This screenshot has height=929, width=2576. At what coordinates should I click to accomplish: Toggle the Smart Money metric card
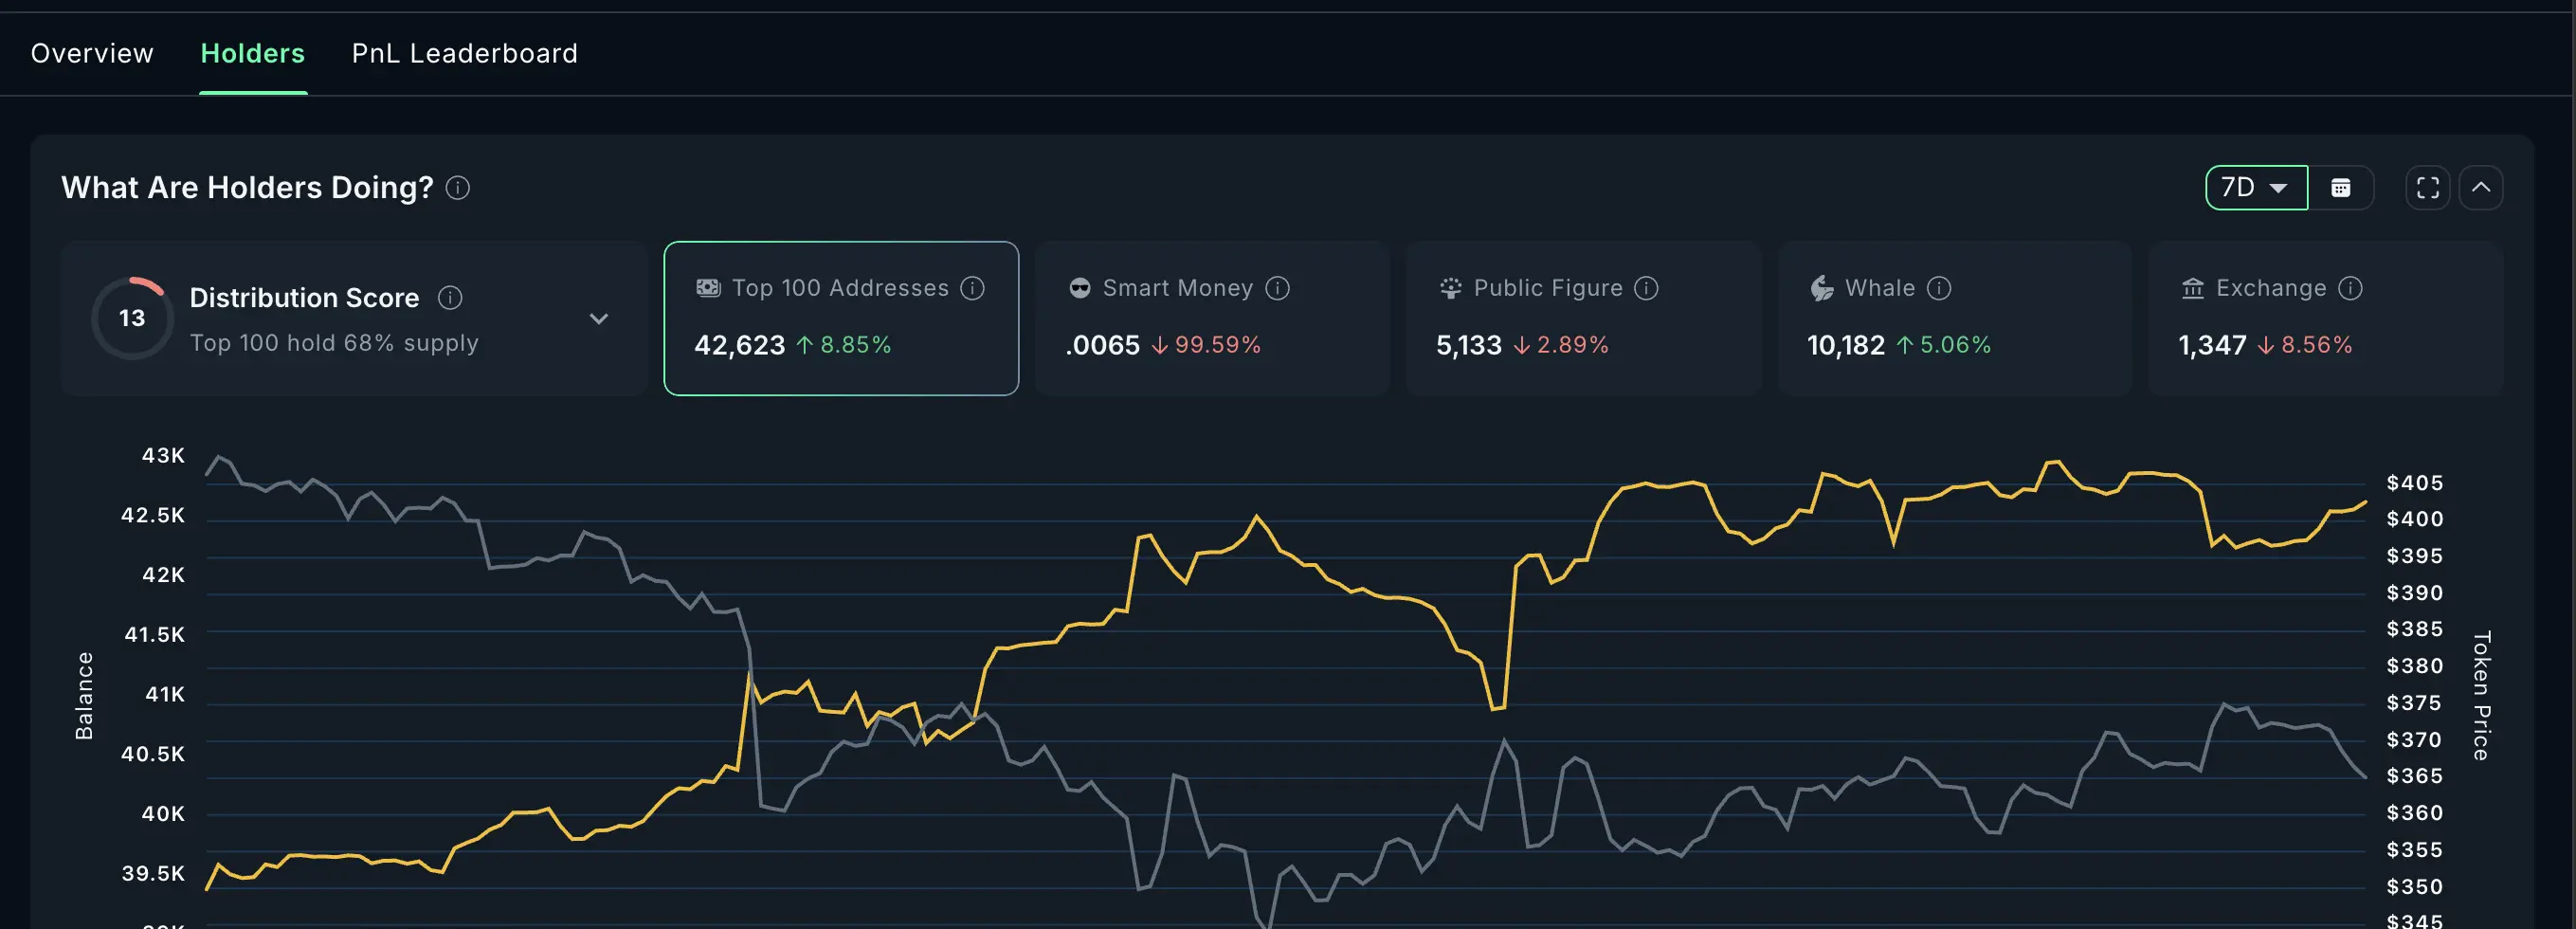tap(1211, 318)
